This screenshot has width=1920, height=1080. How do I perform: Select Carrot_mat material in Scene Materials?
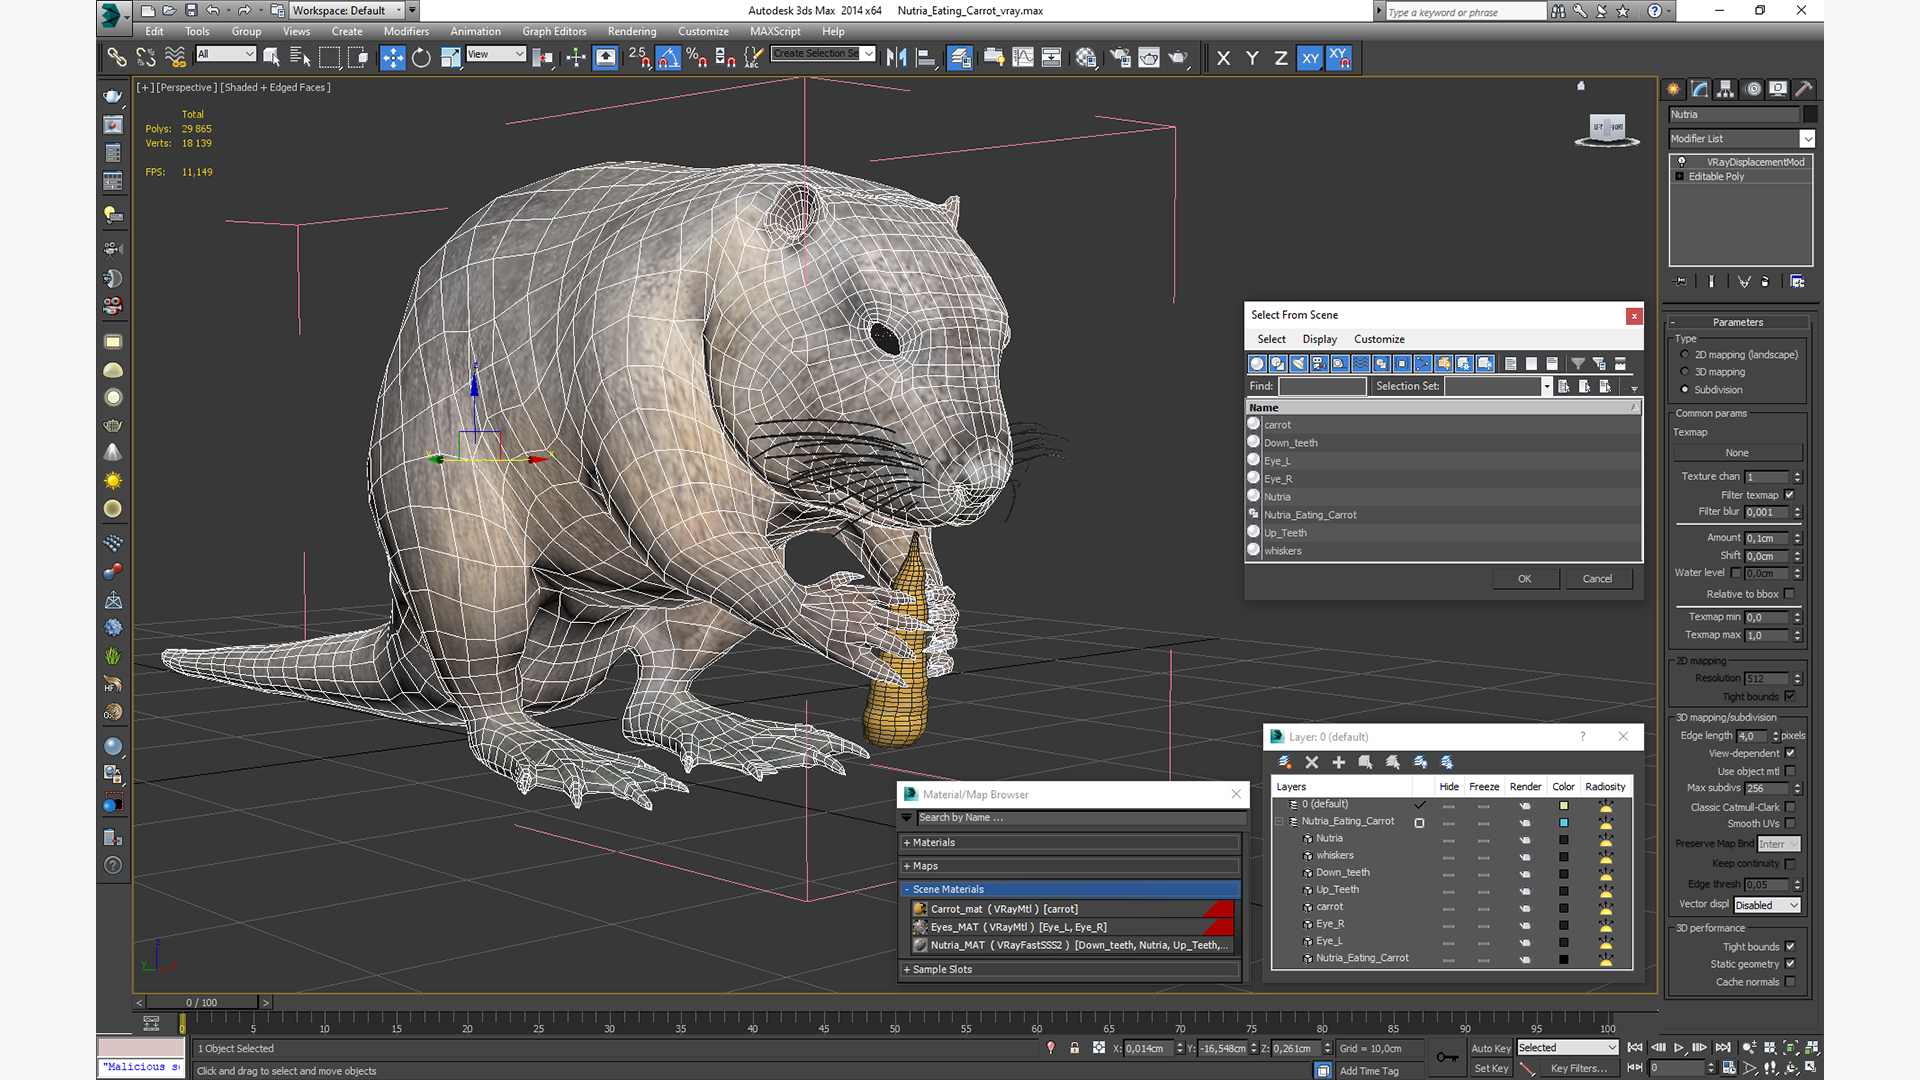tap(1072, 909)
